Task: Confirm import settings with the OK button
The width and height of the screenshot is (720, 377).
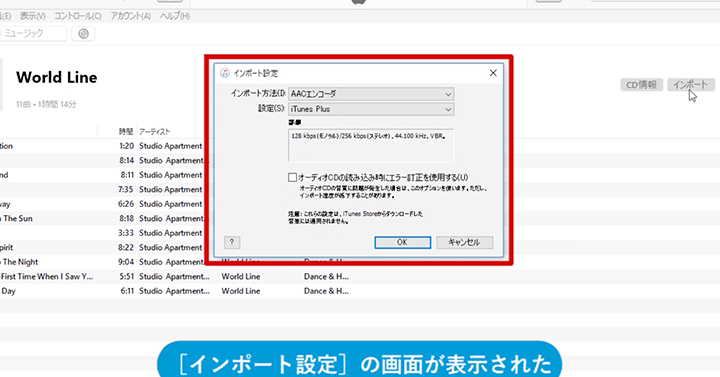Action: click(x=402, y=242)
